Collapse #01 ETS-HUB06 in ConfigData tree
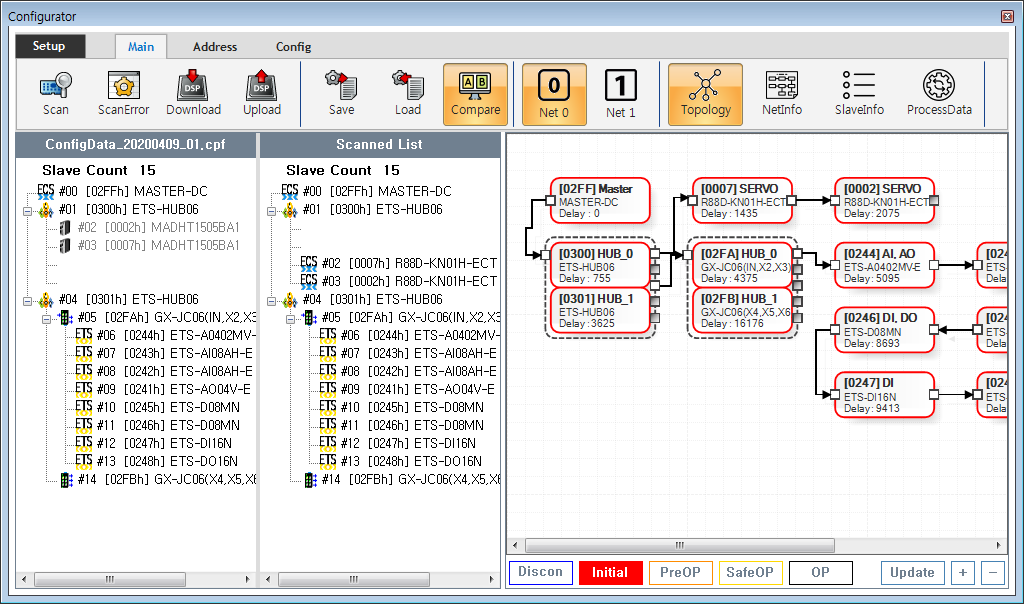 (26, 210)
